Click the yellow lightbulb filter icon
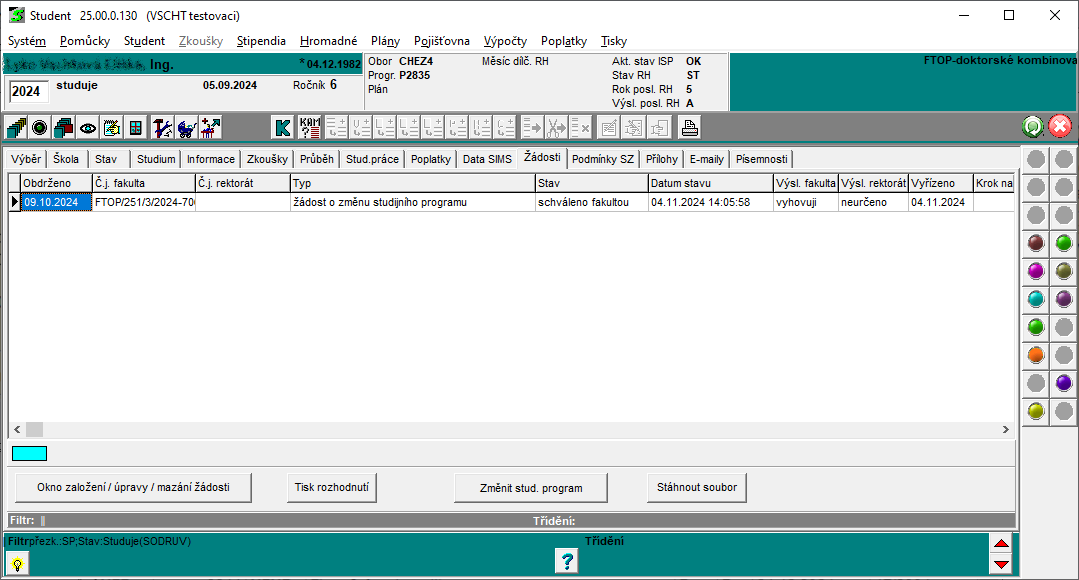The image size is (1079, 580). [x=17, y=563]
